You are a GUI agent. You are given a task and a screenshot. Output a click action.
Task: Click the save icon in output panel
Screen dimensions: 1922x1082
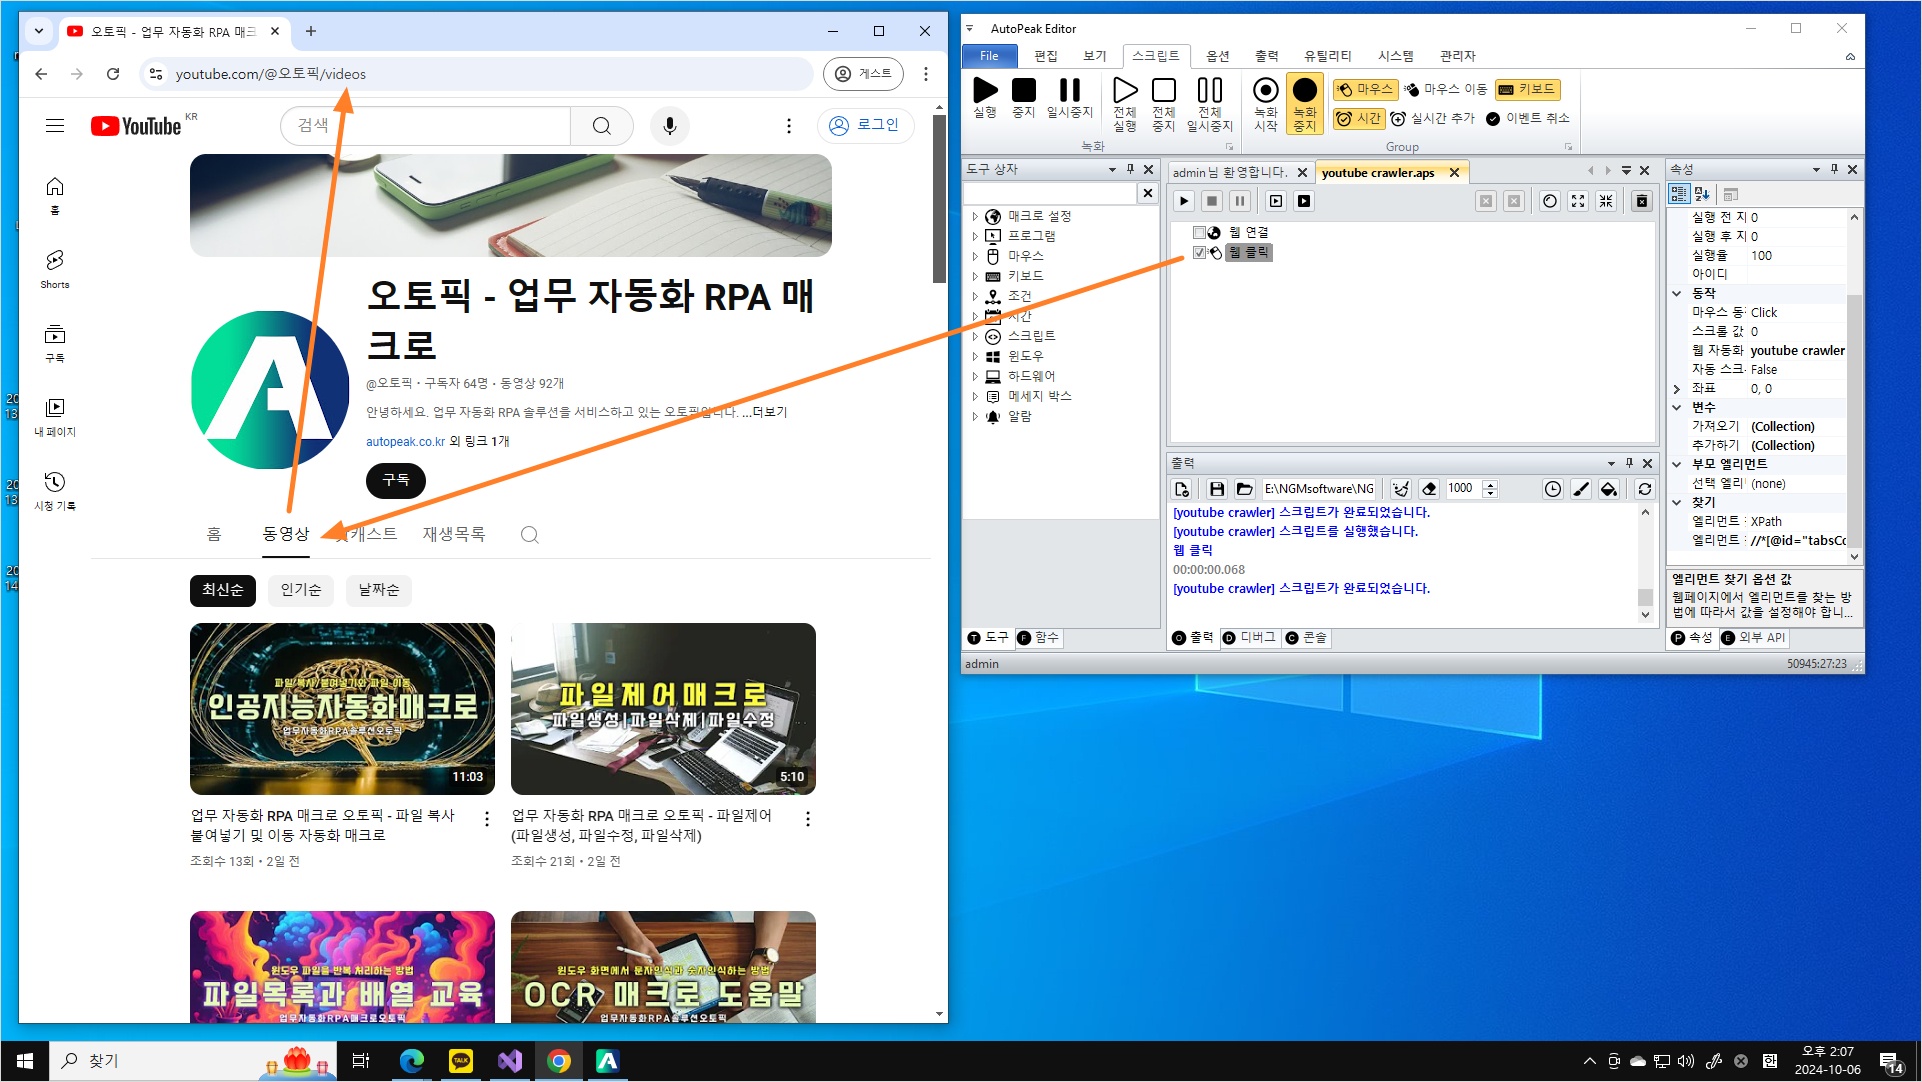pyautogui.click(x=1216, y=489)
